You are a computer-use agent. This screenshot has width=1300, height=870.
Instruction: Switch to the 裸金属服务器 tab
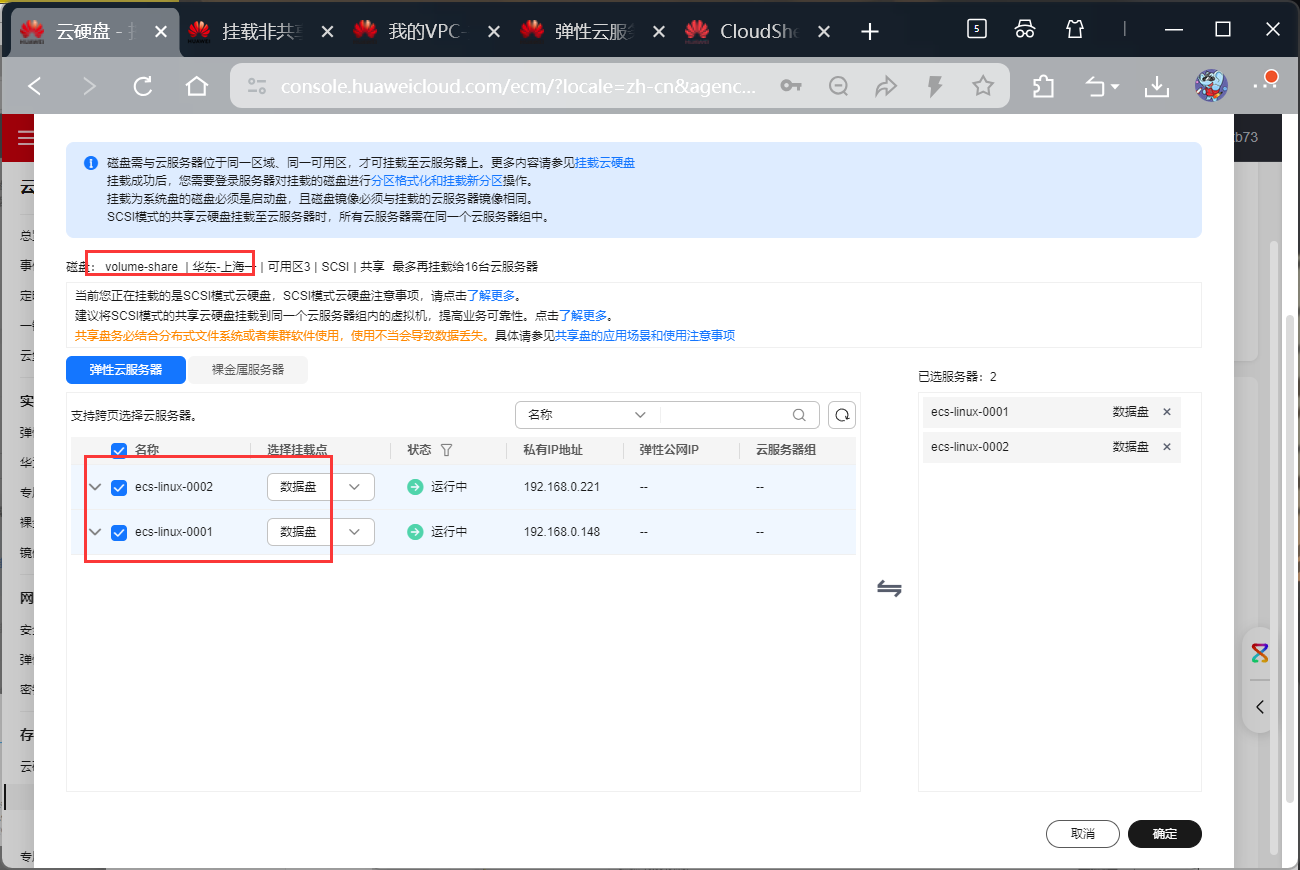pyautogui.click(x=248, y=370)
